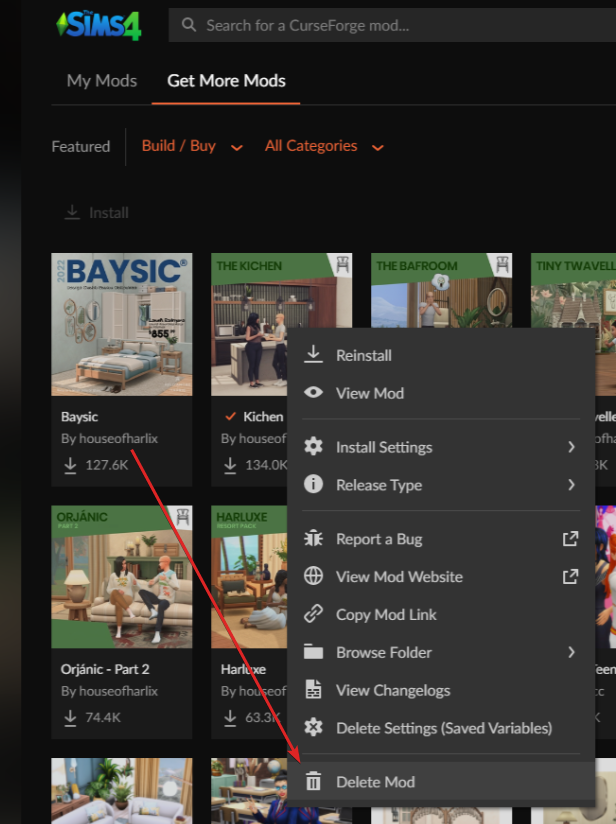
Task: Choose Delete Settings (Saved Variables)
Action: (443, 728)
